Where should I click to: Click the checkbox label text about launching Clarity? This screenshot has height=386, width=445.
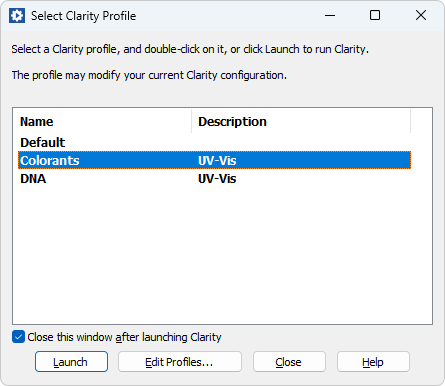124,337
